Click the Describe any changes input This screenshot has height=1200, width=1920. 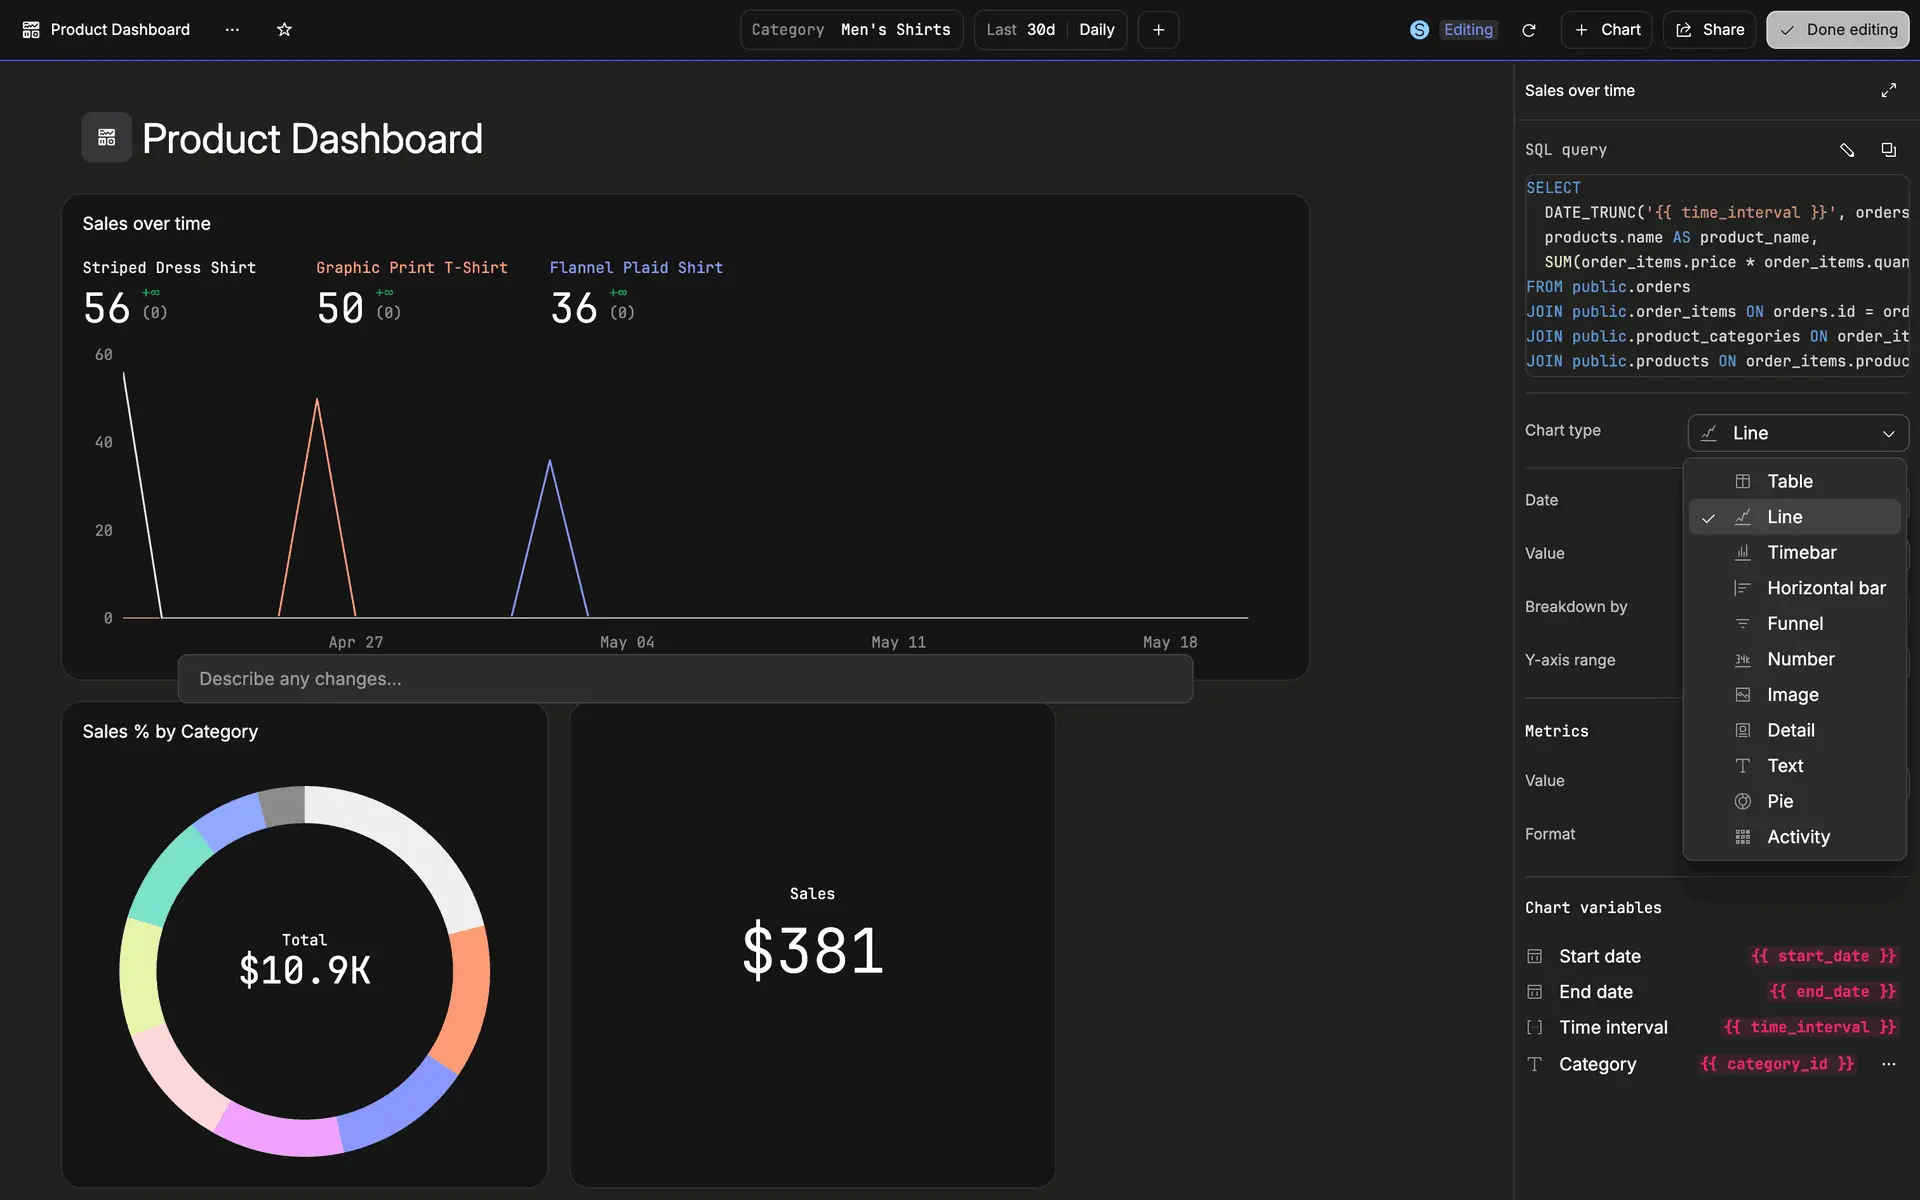(x=685, y=679)
